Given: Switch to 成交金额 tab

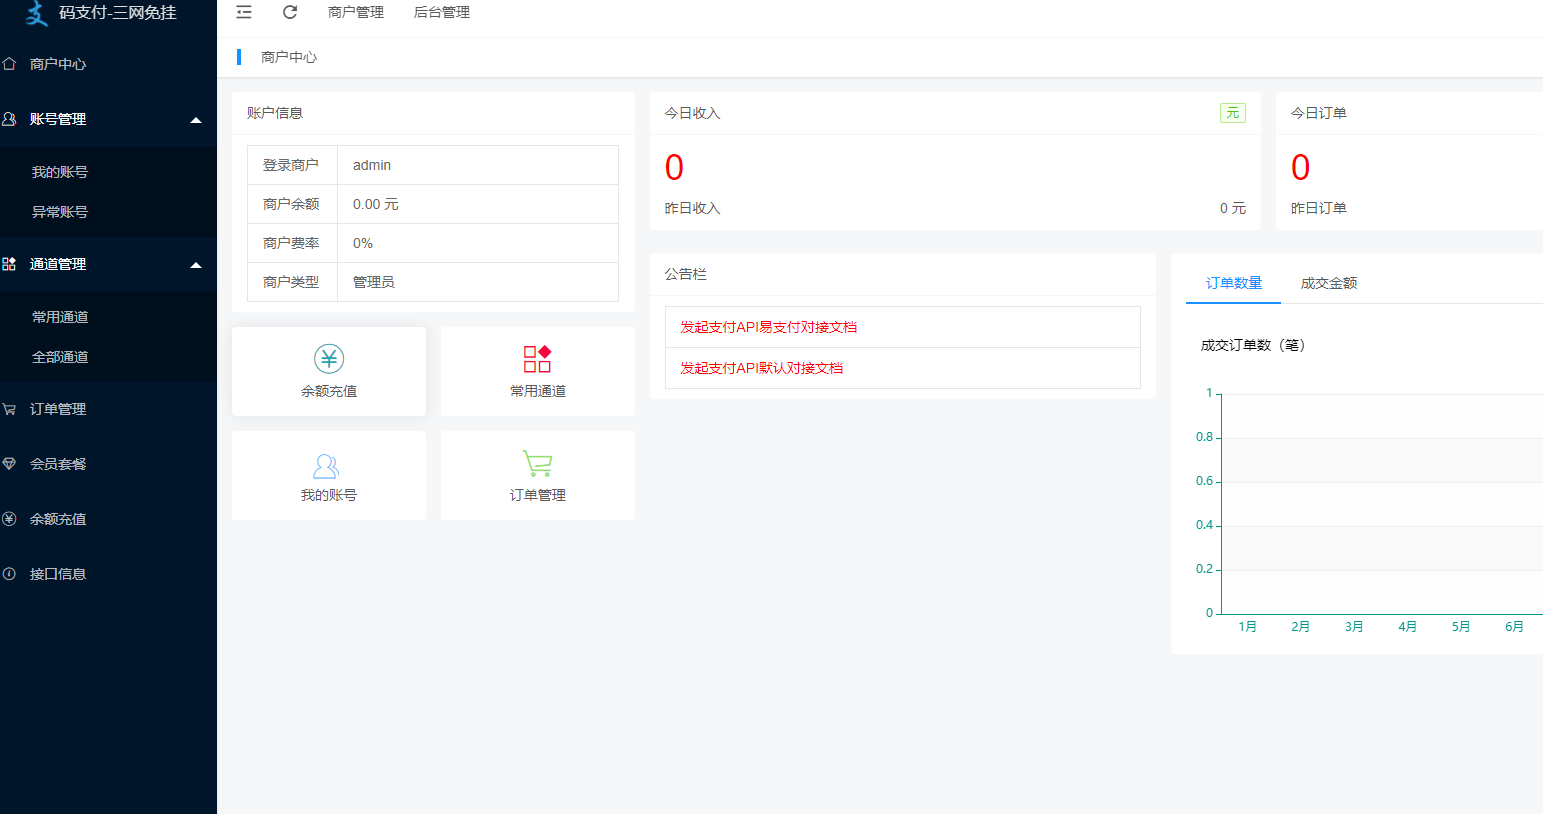Looking at the screenshot, I should point(1329,283).
